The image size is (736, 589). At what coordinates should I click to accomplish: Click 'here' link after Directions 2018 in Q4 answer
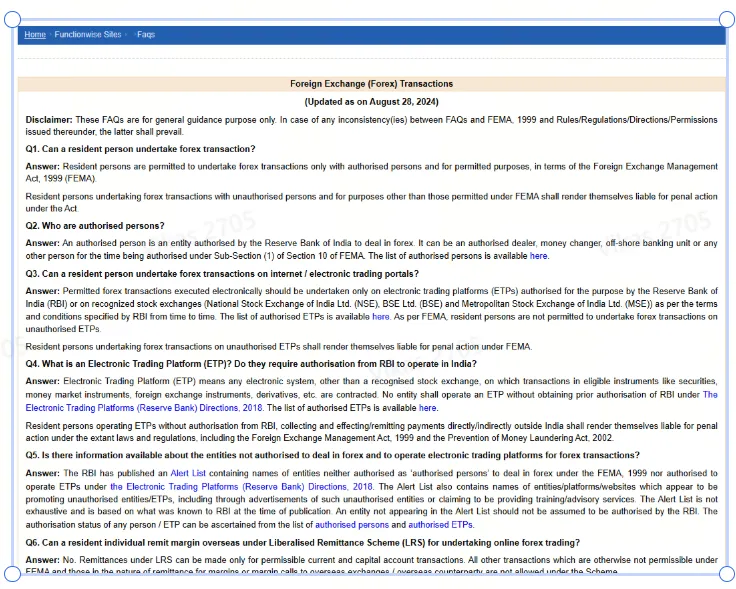(x=428, y=408)
